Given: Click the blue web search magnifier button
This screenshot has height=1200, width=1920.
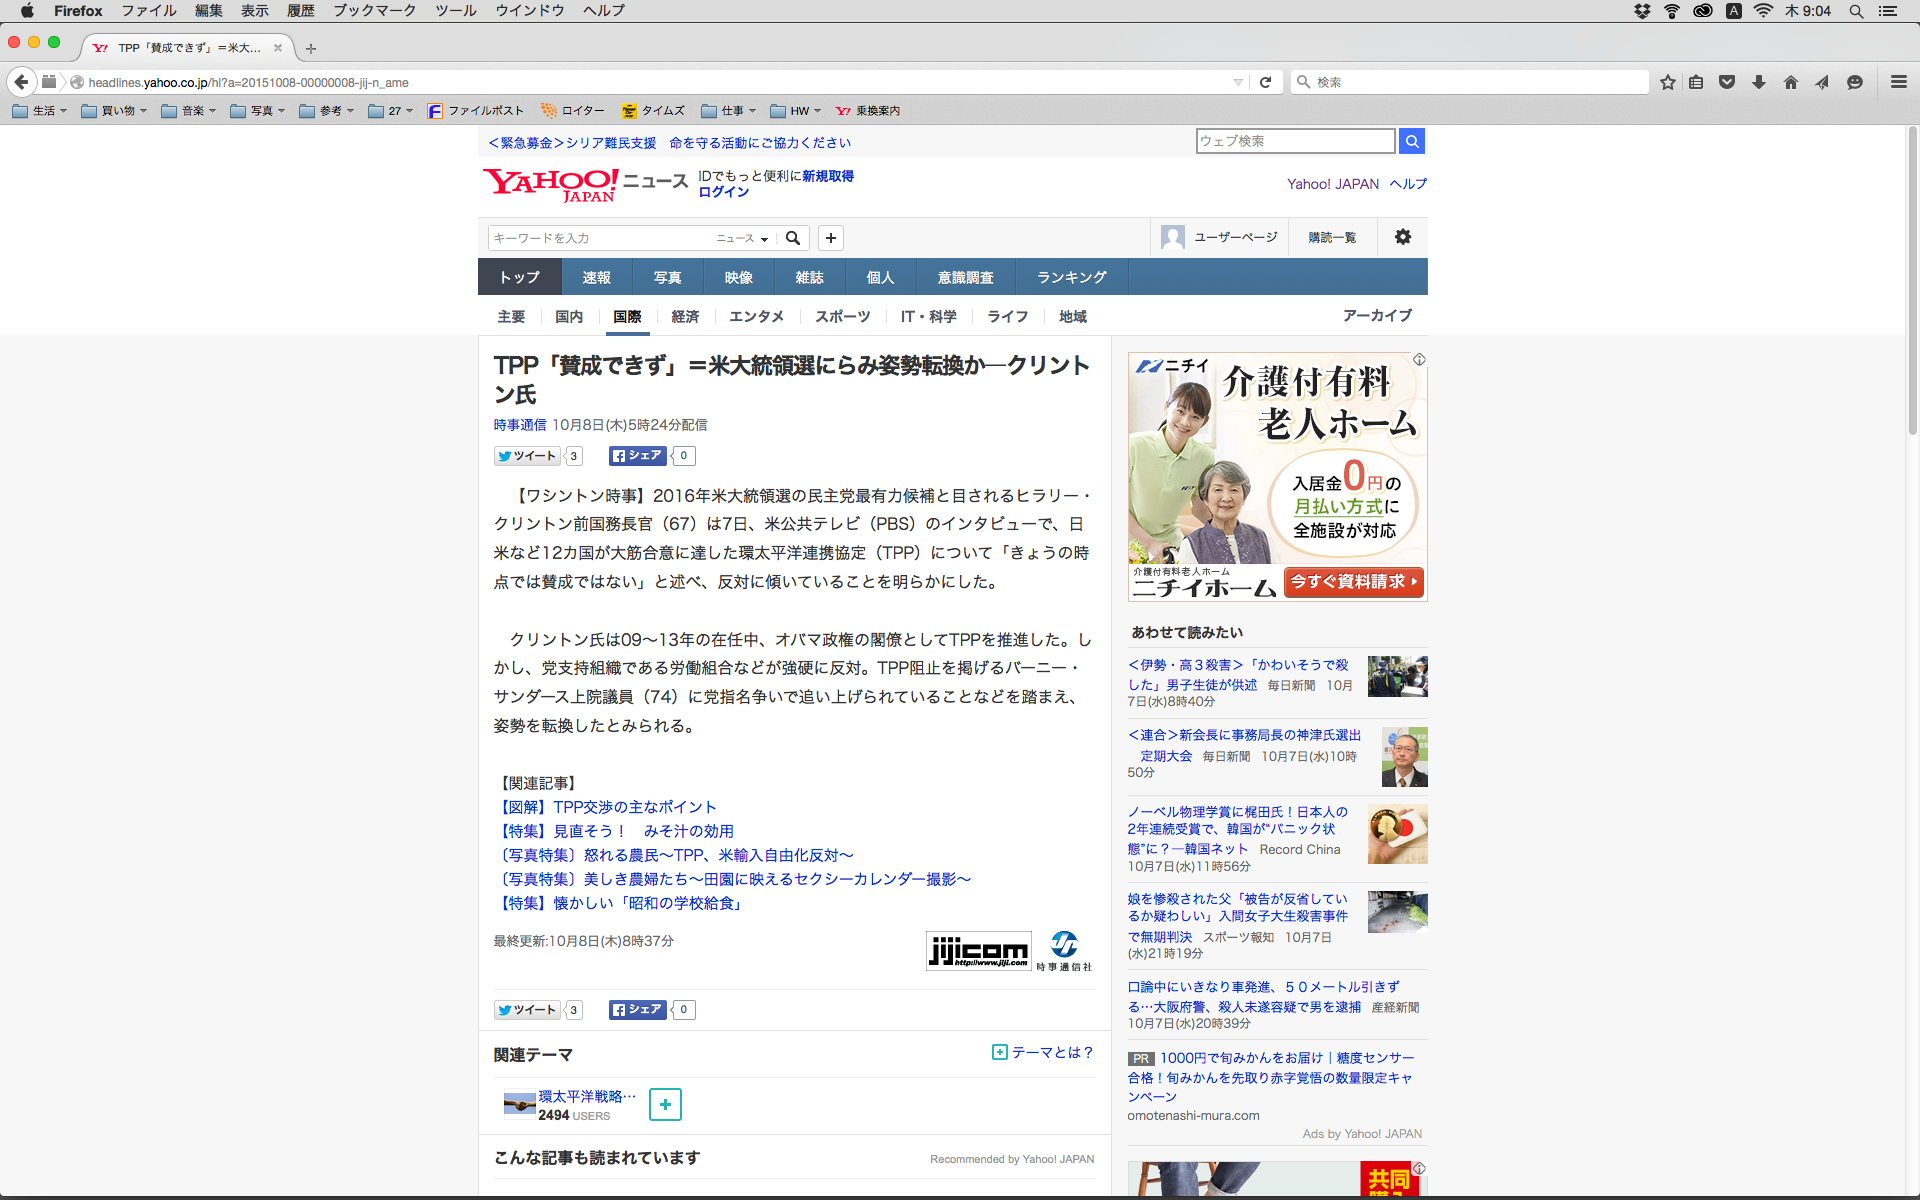Looking at the screenshot, I should tap(1411, 141).
